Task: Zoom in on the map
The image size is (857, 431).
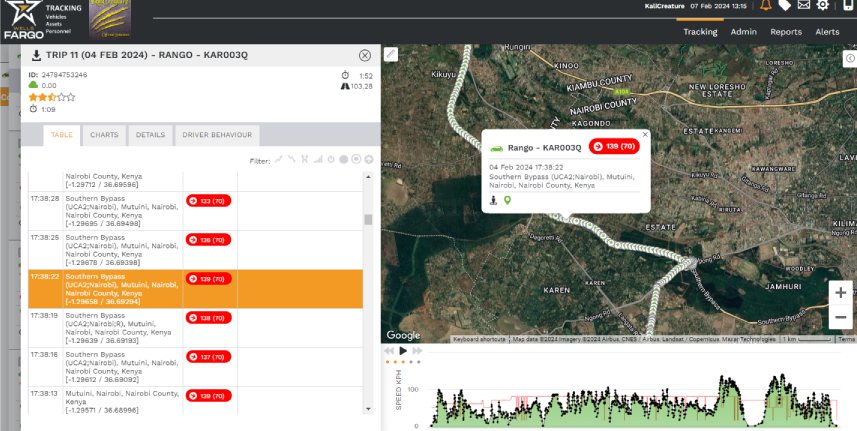Action: tap(840, 291)
